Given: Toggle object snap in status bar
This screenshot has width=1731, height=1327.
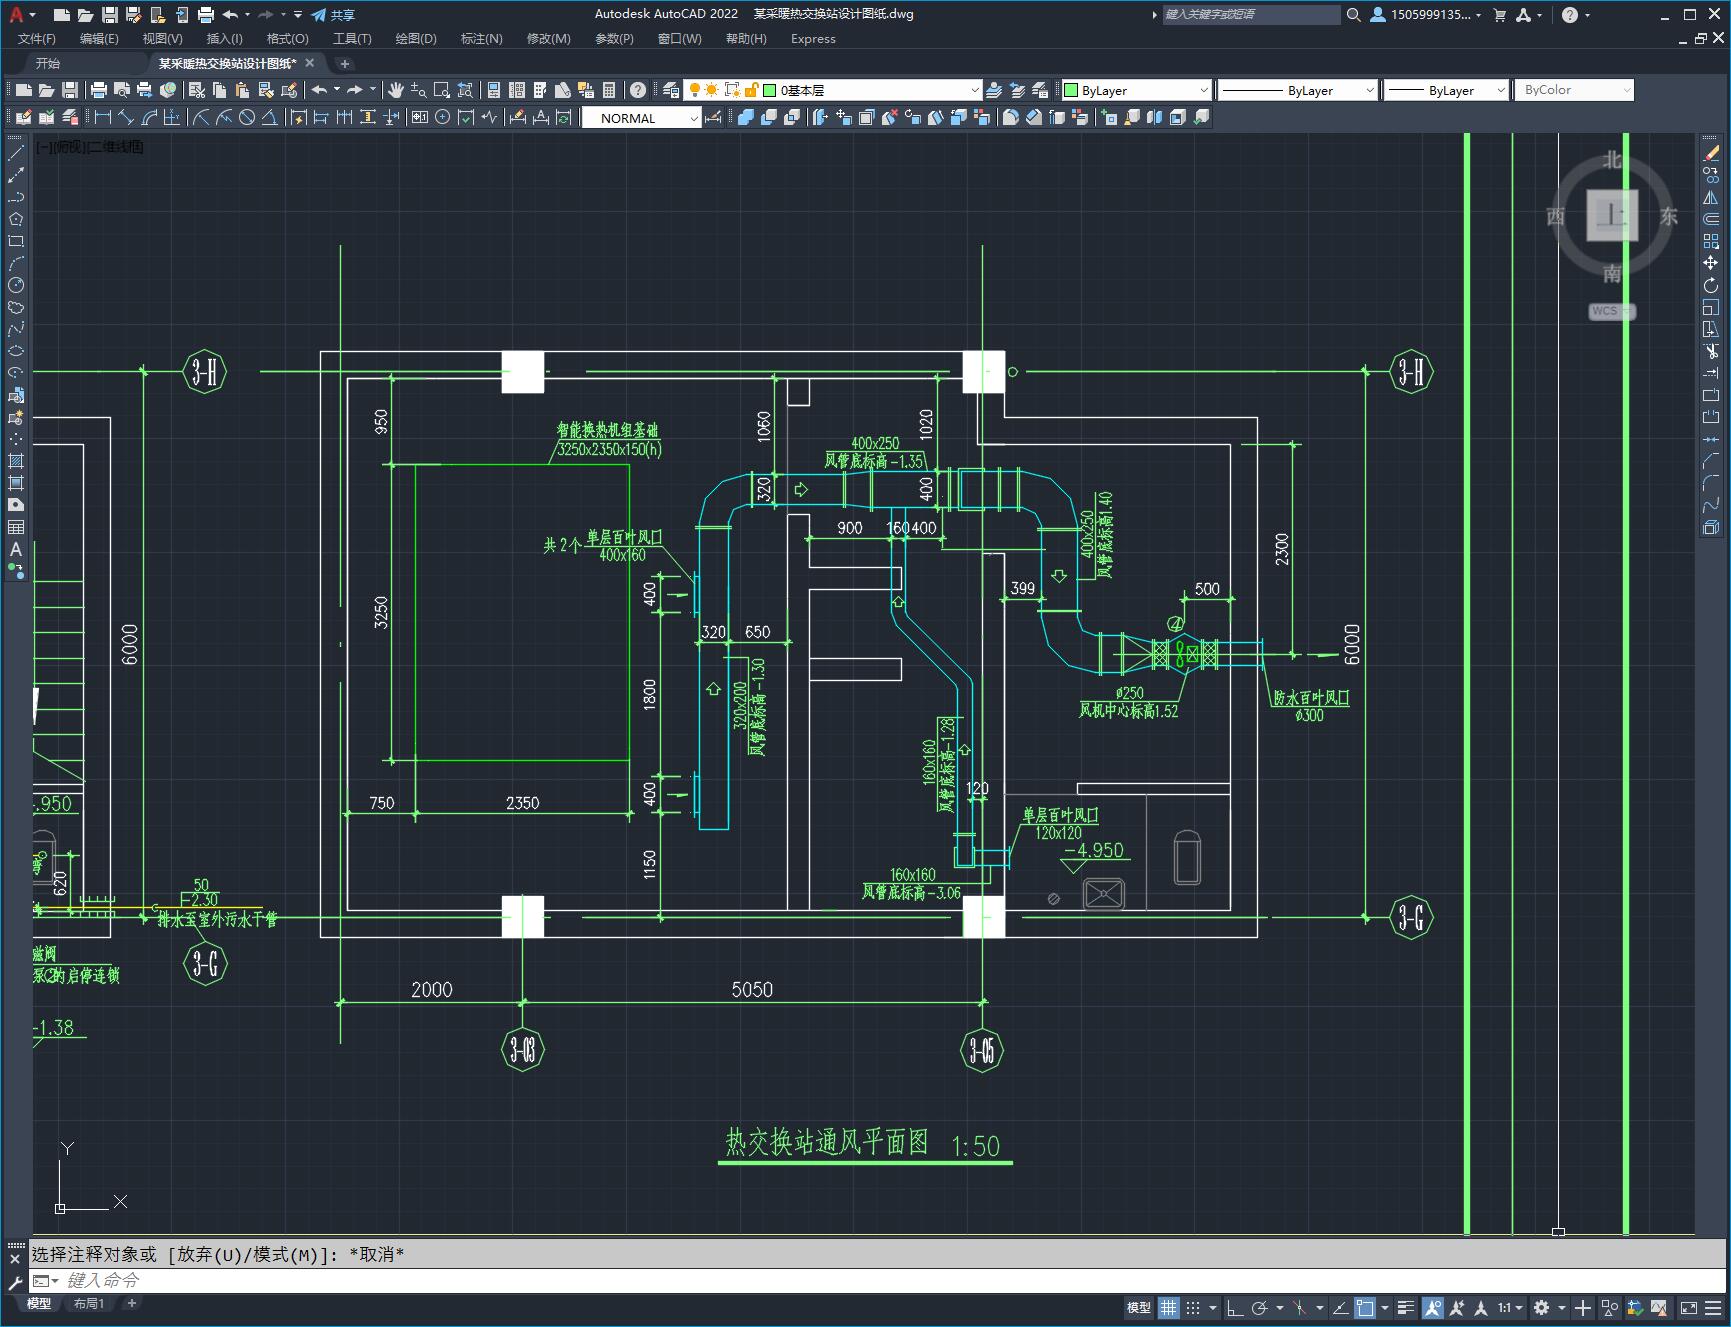Looking at the screenshot, I should (x=1366, y=1307).
